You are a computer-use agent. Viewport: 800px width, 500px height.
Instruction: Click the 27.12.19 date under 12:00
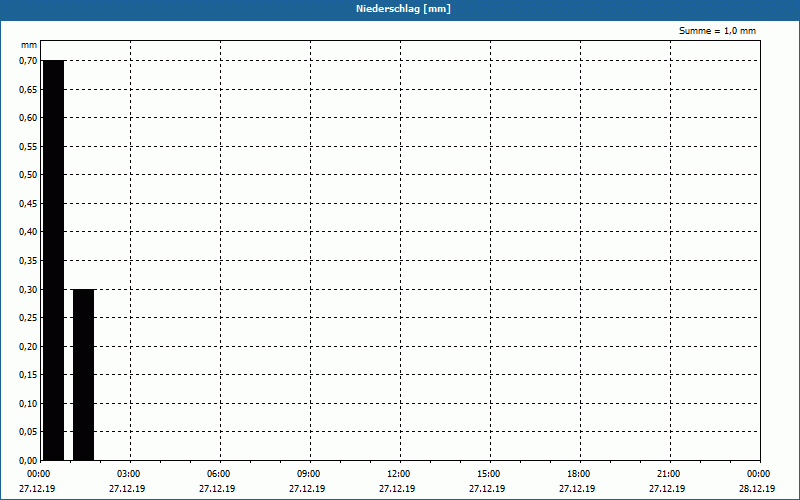click(397, 488)
